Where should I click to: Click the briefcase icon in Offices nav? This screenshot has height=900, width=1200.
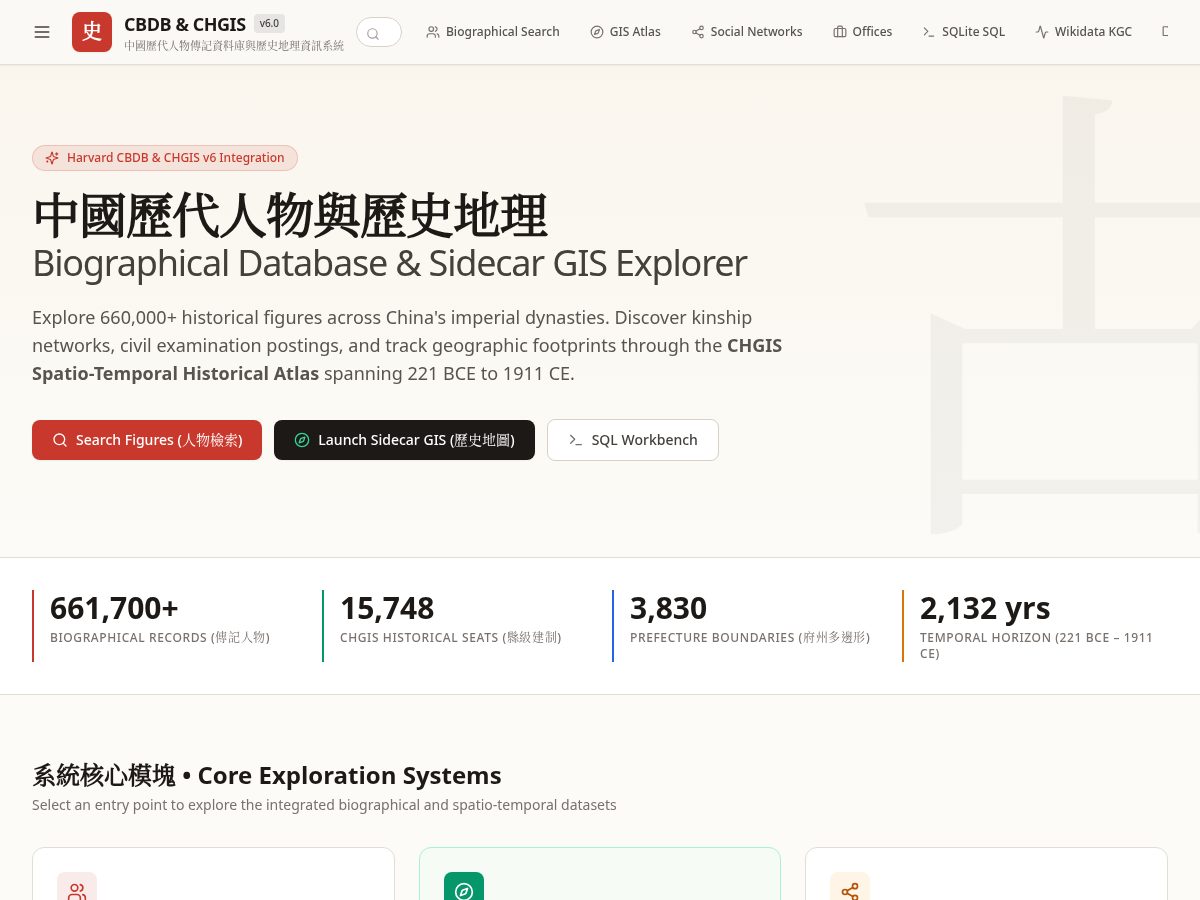pos(840,32)
